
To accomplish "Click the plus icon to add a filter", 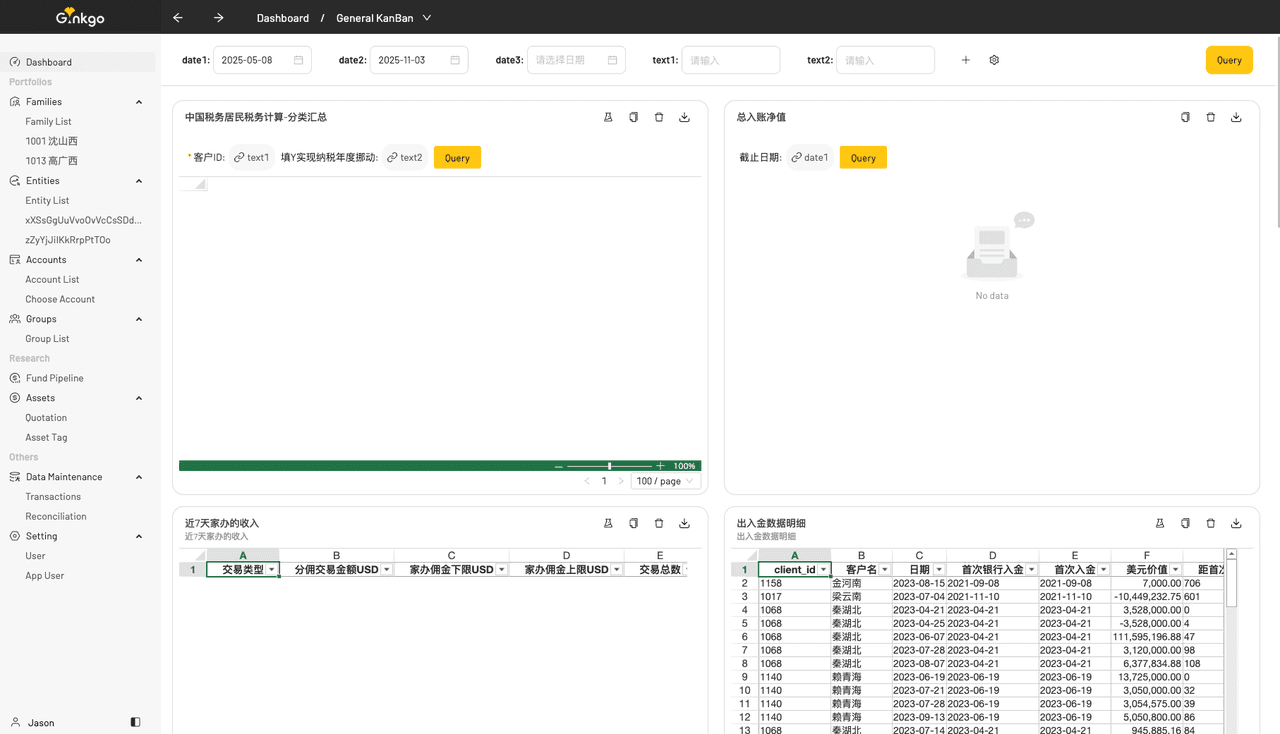I will [x=966, y=60].
